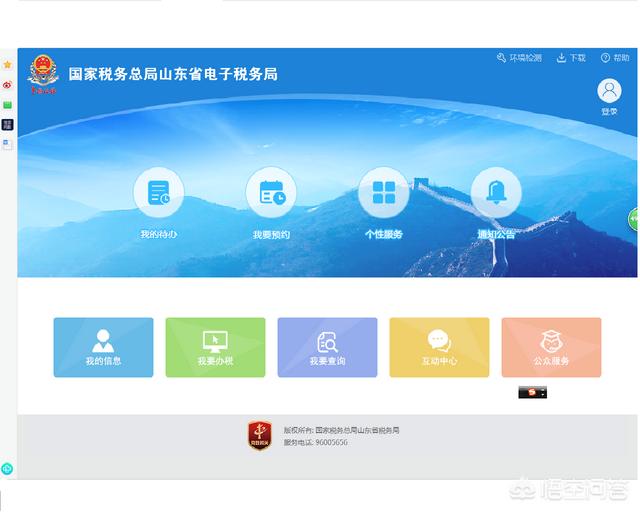Screen dimensions: 640x512
Task: Click 环境检测 in top bar
Action: coord(519,58)
